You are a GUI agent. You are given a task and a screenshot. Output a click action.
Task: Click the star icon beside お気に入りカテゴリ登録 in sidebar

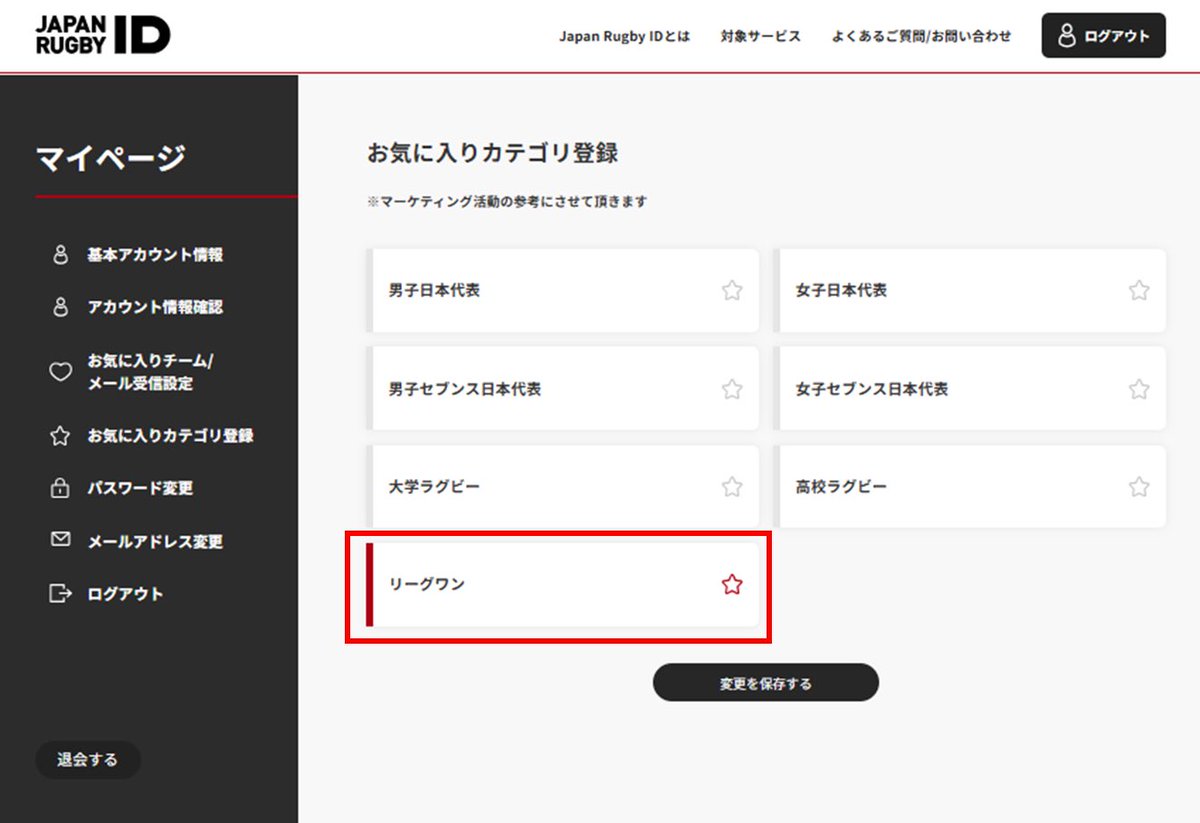60,436
